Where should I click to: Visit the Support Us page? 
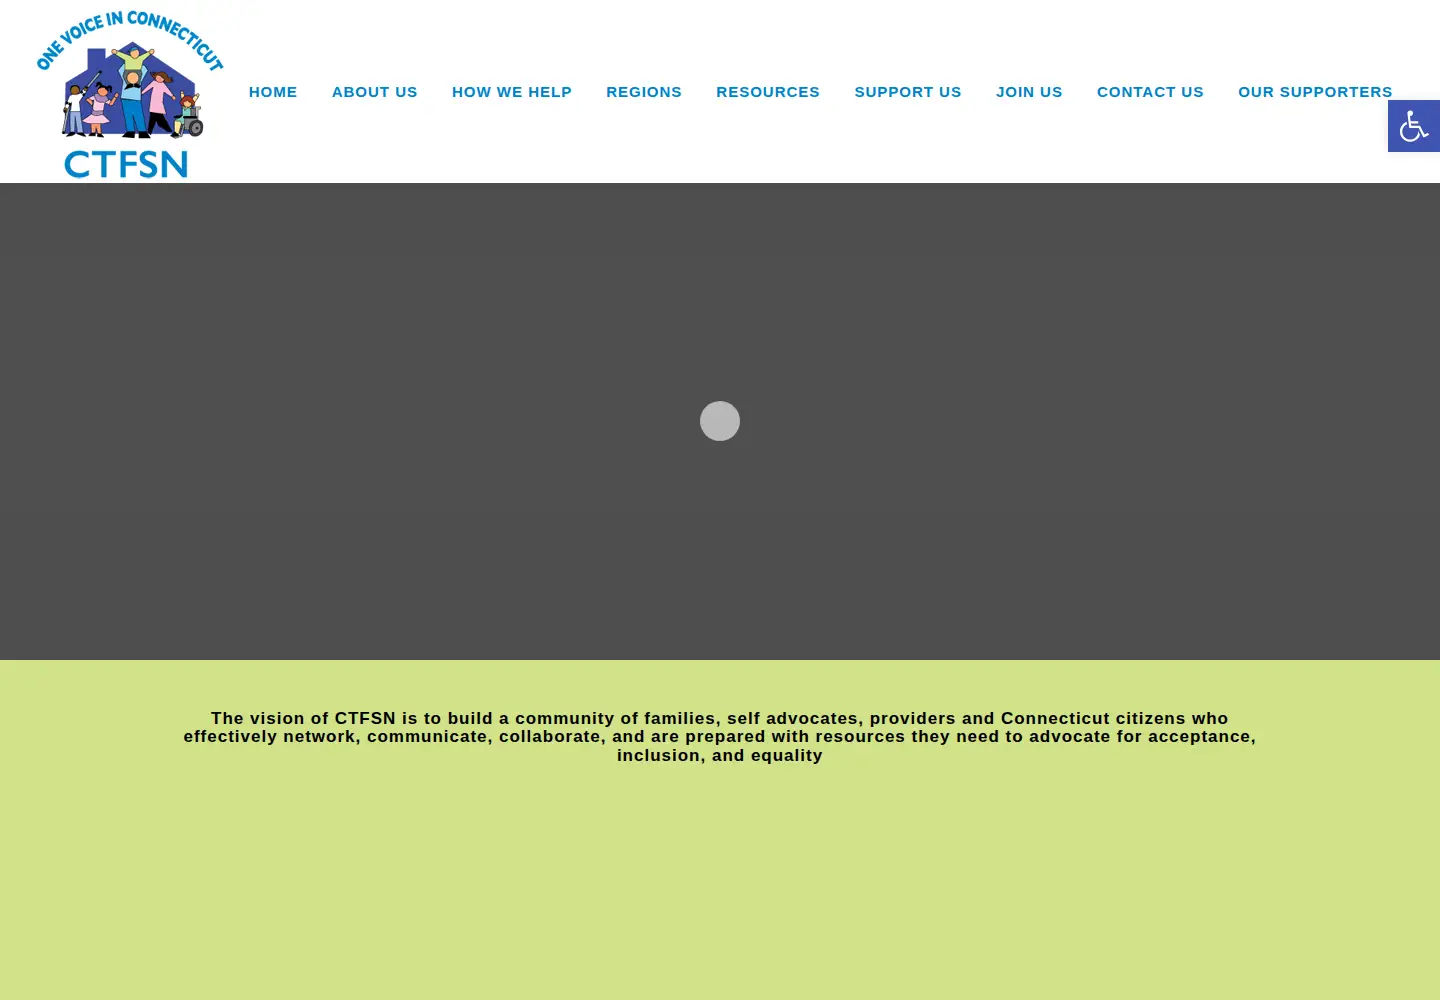pos(908,92)
